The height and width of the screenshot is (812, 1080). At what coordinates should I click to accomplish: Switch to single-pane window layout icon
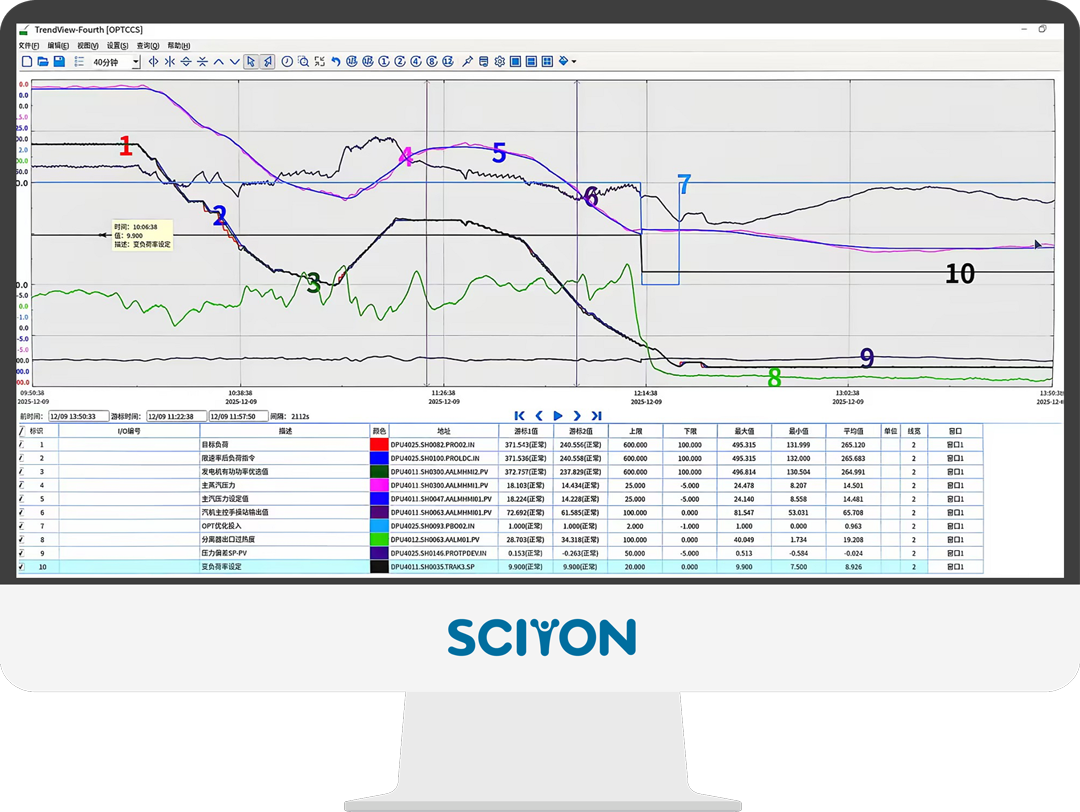(x=515, y=61)
